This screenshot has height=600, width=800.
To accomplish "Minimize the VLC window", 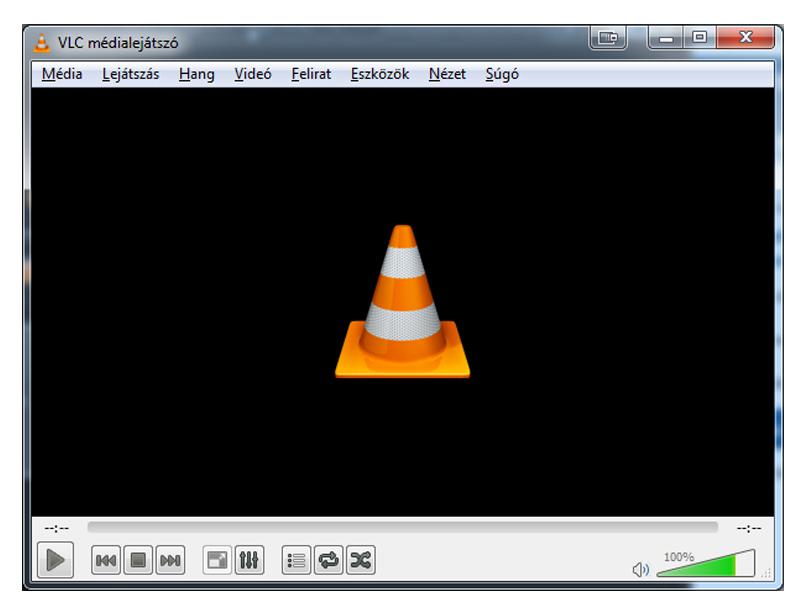I will tap(665, 38).
